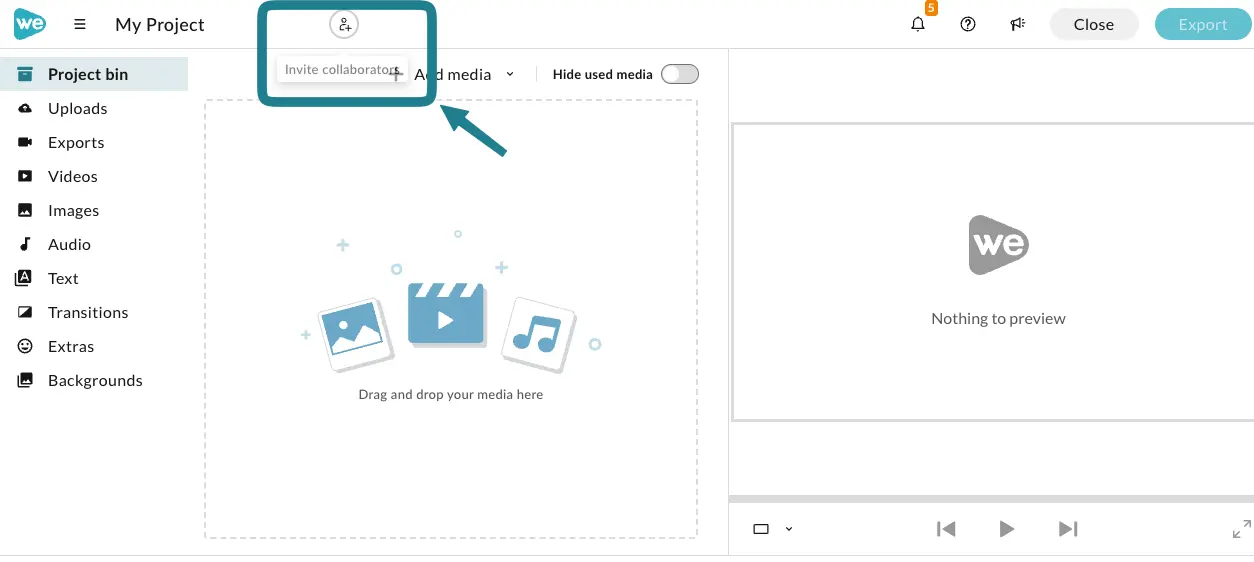Click the Uploads cloud icon
This screenshot has width=1254, height=562.
click(x=25, y=108)
